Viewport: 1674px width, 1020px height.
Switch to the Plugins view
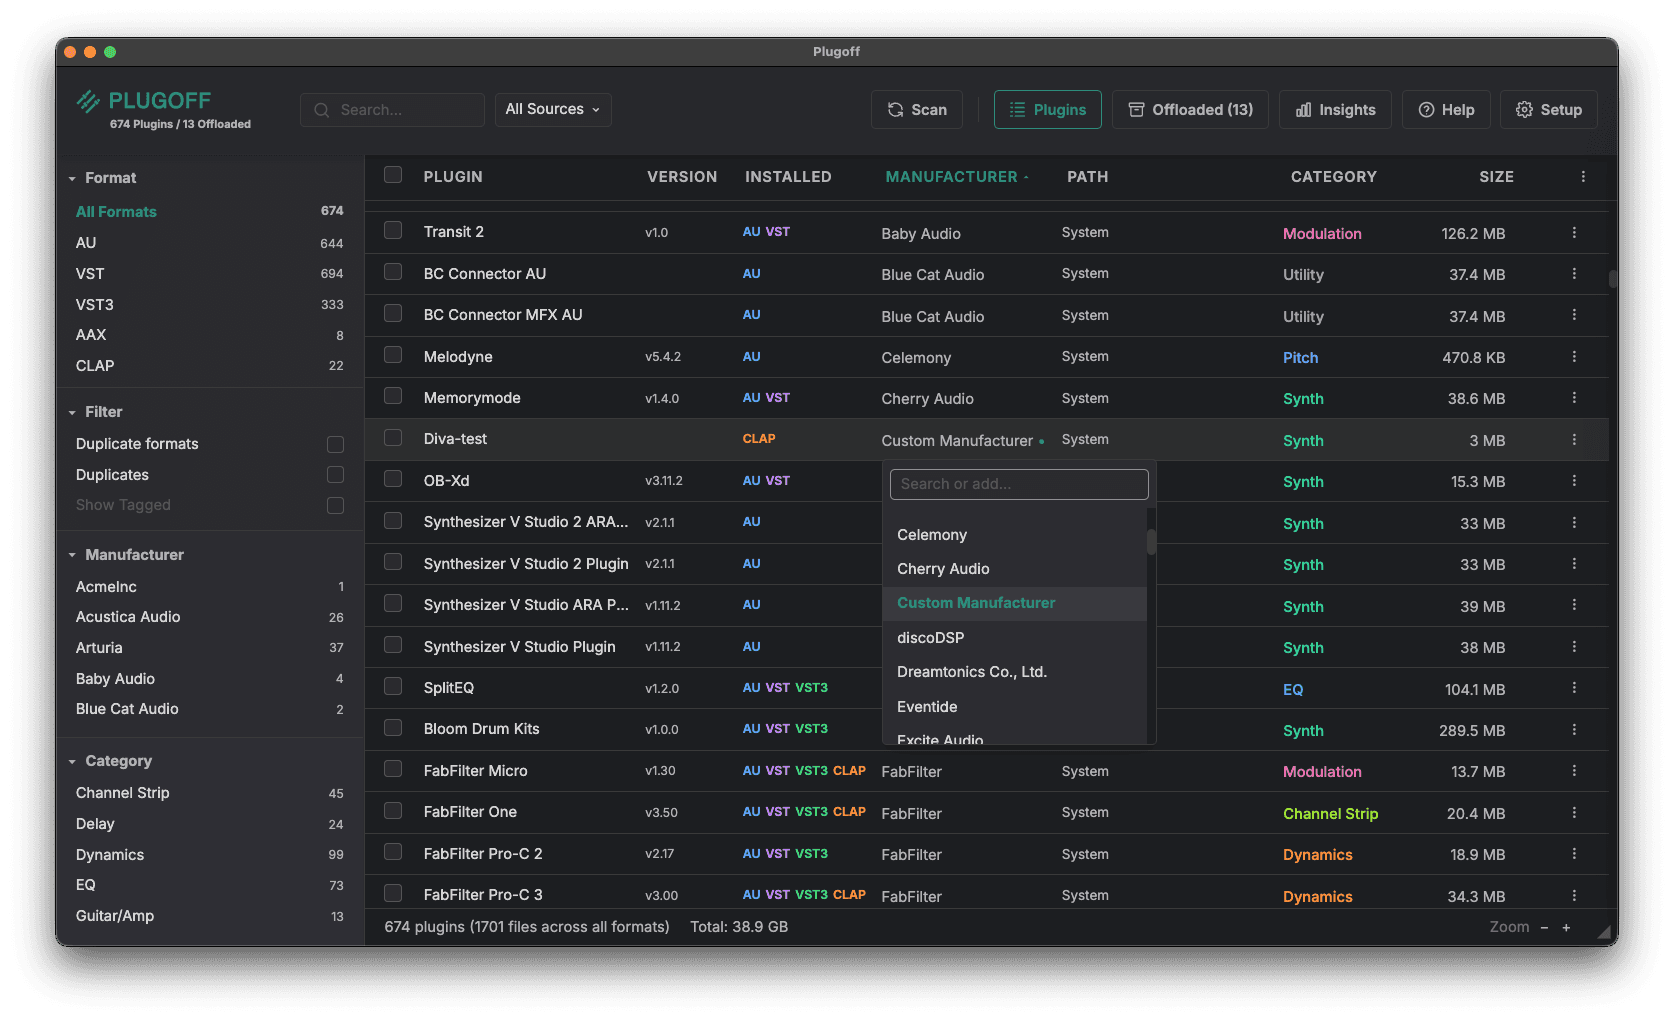[x=1047, y=110]
